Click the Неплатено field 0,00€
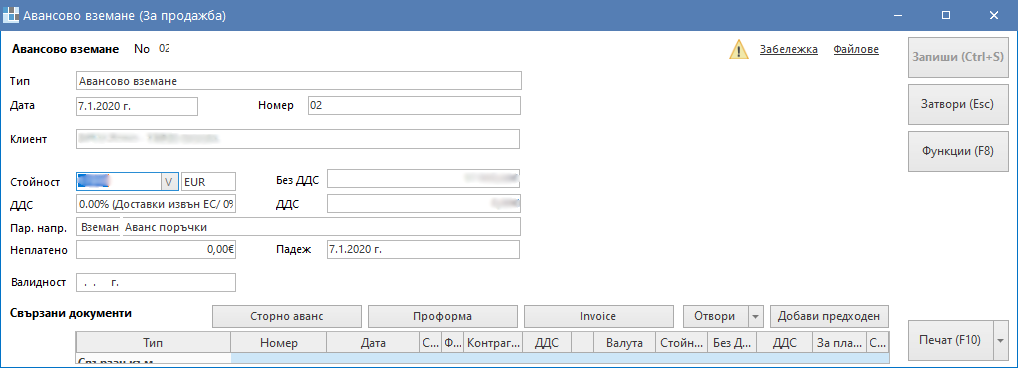The height and width of the screenshot is (368, 1018). click(156, 249)
